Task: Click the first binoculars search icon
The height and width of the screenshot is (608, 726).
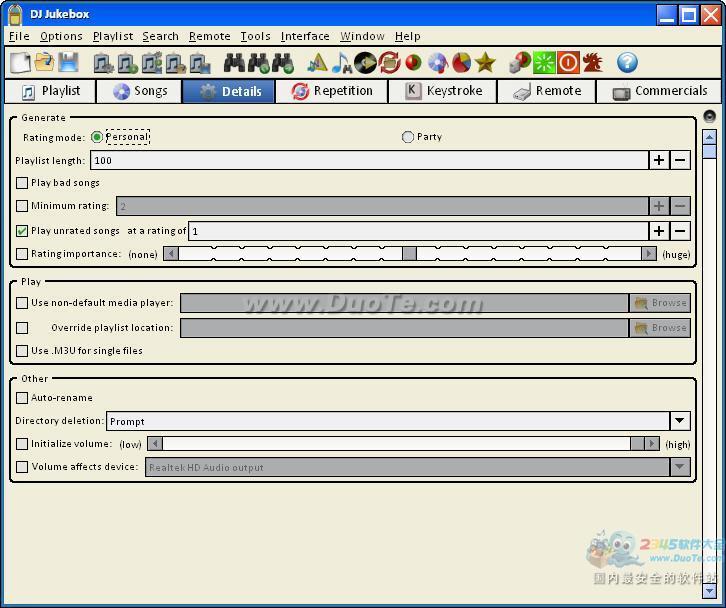Action: tap(234, 63)
